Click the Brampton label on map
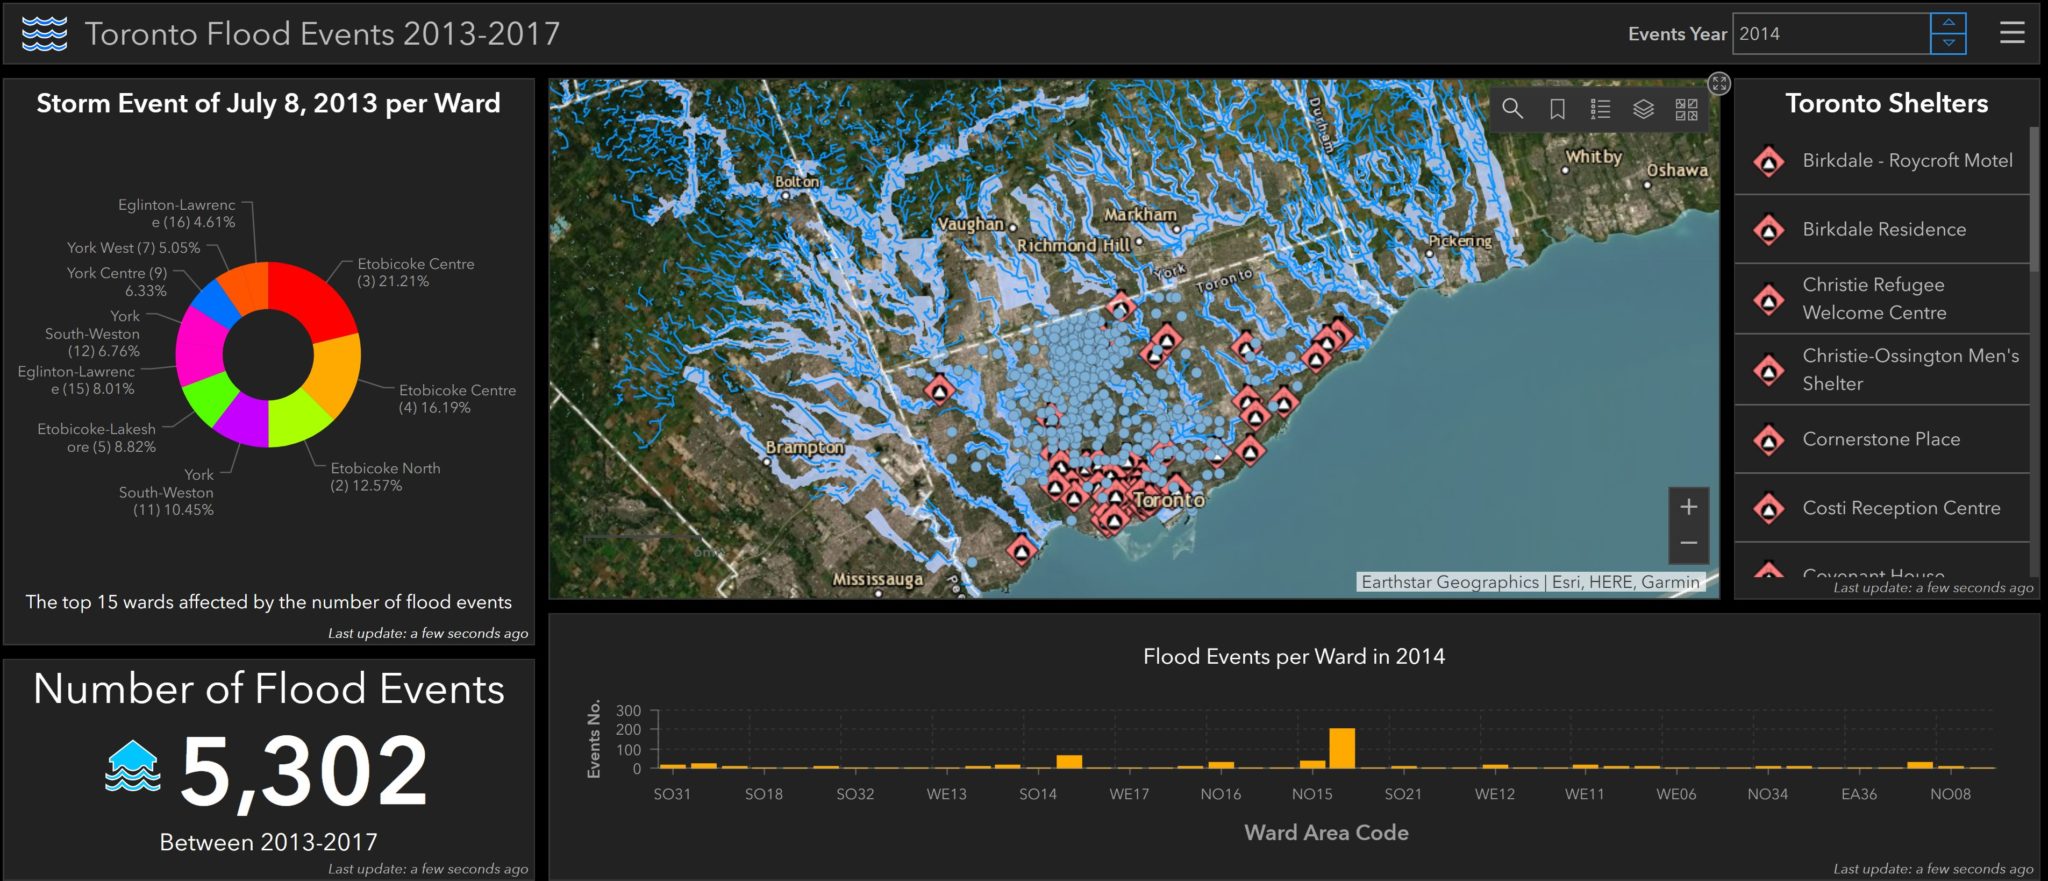 point(805,447)
